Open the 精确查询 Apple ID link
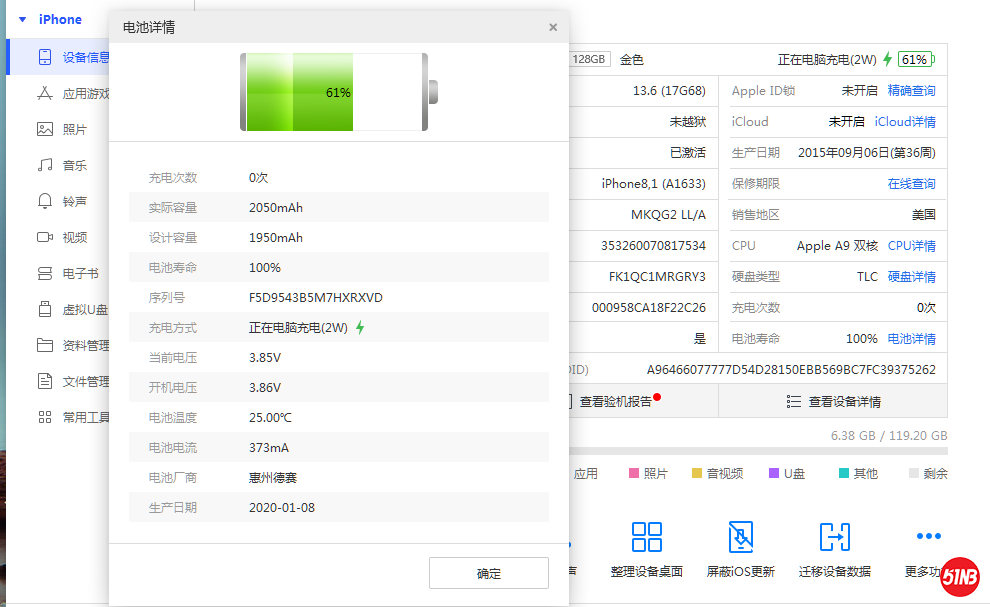Image resolution: width=990 pixels, height=607 pixels. point(911,91)
